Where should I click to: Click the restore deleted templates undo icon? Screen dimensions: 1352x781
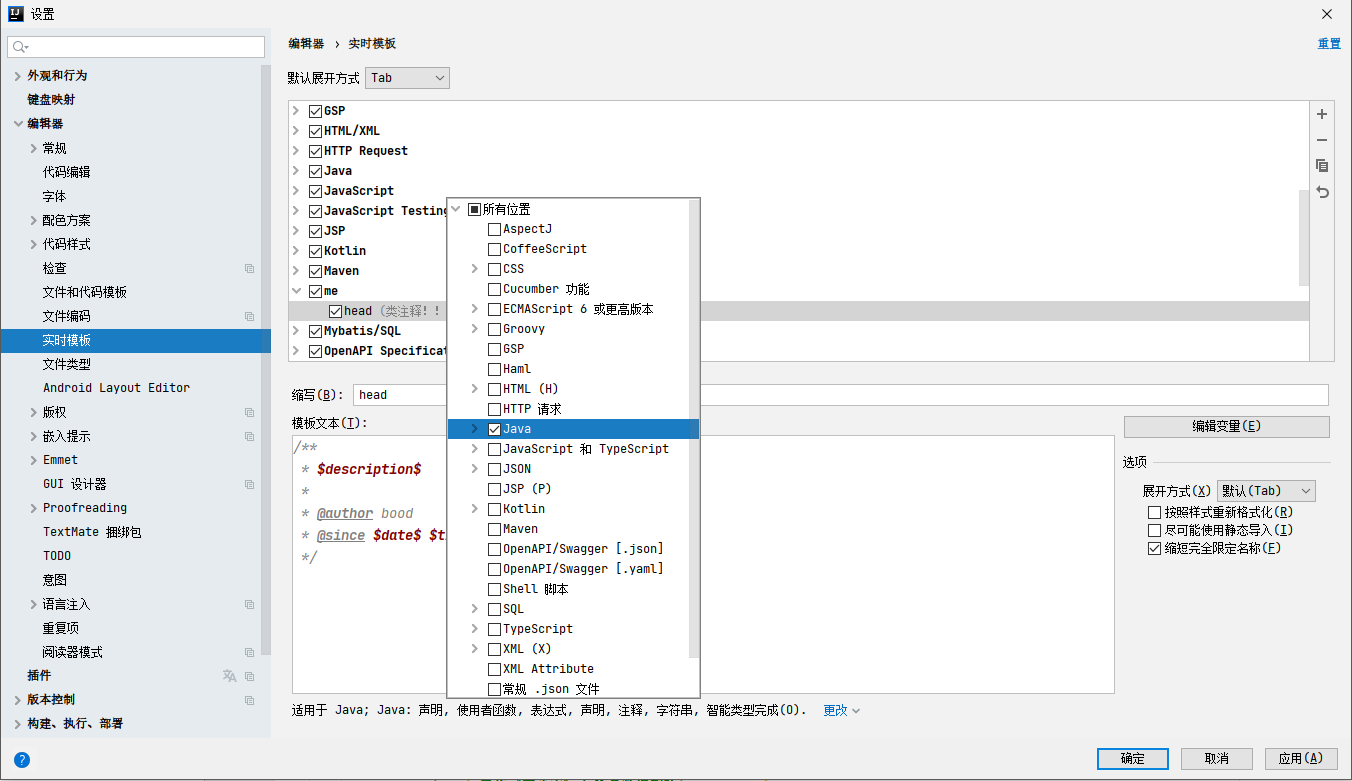1322,192
